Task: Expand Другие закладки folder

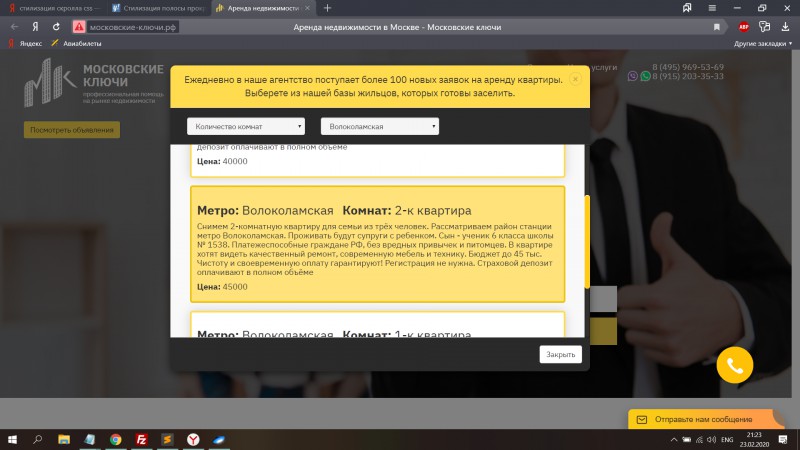Action: pos(763,43)
